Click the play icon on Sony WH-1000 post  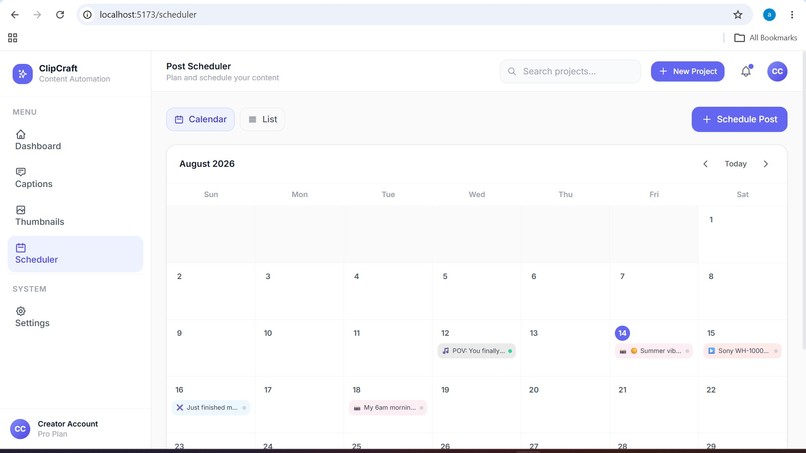pyautogui.click(x=711, y=351)
